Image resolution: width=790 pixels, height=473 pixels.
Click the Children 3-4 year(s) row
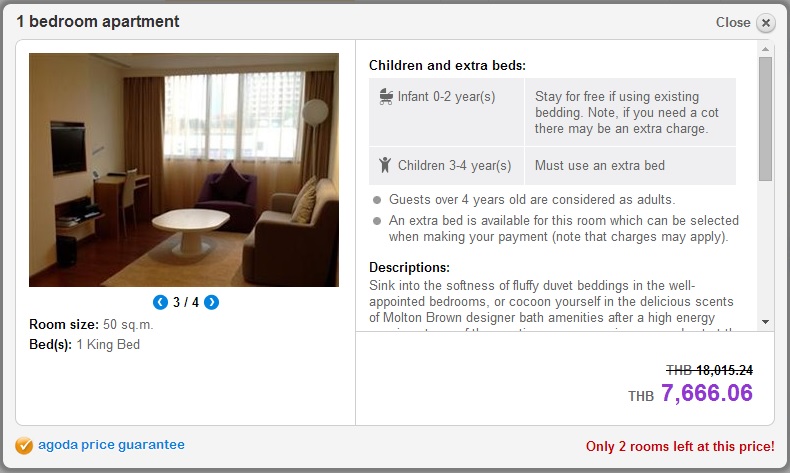[x=552, y=166]
